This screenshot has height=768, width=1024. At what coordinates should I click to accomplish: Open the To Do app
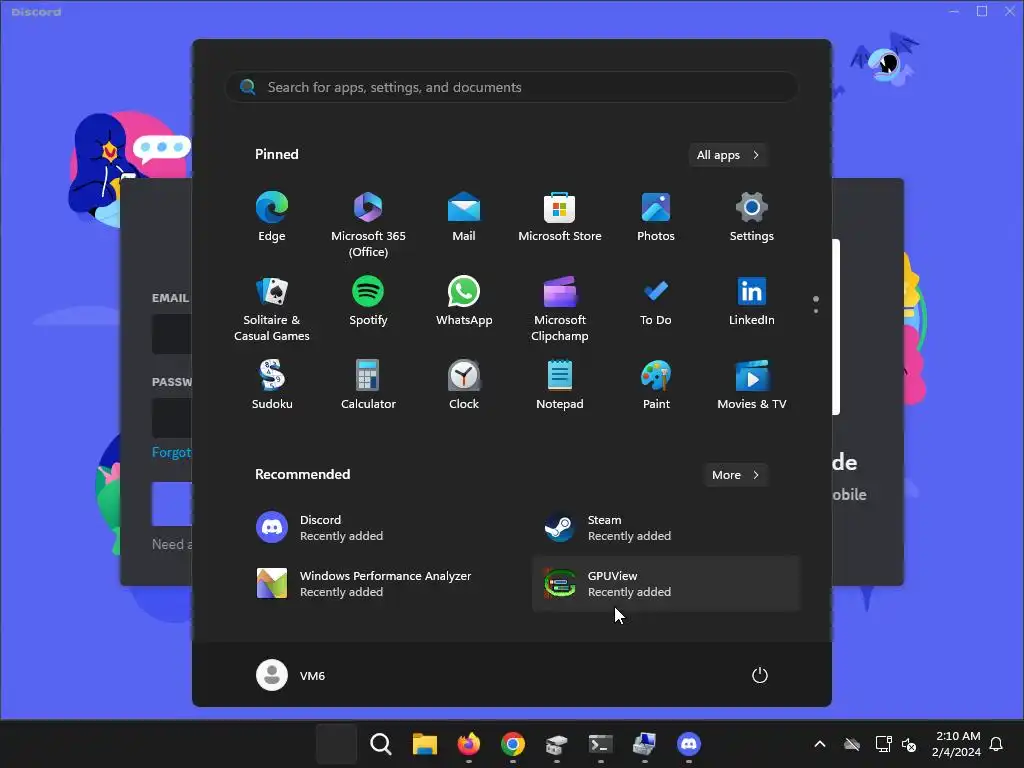tap(656, 302)
